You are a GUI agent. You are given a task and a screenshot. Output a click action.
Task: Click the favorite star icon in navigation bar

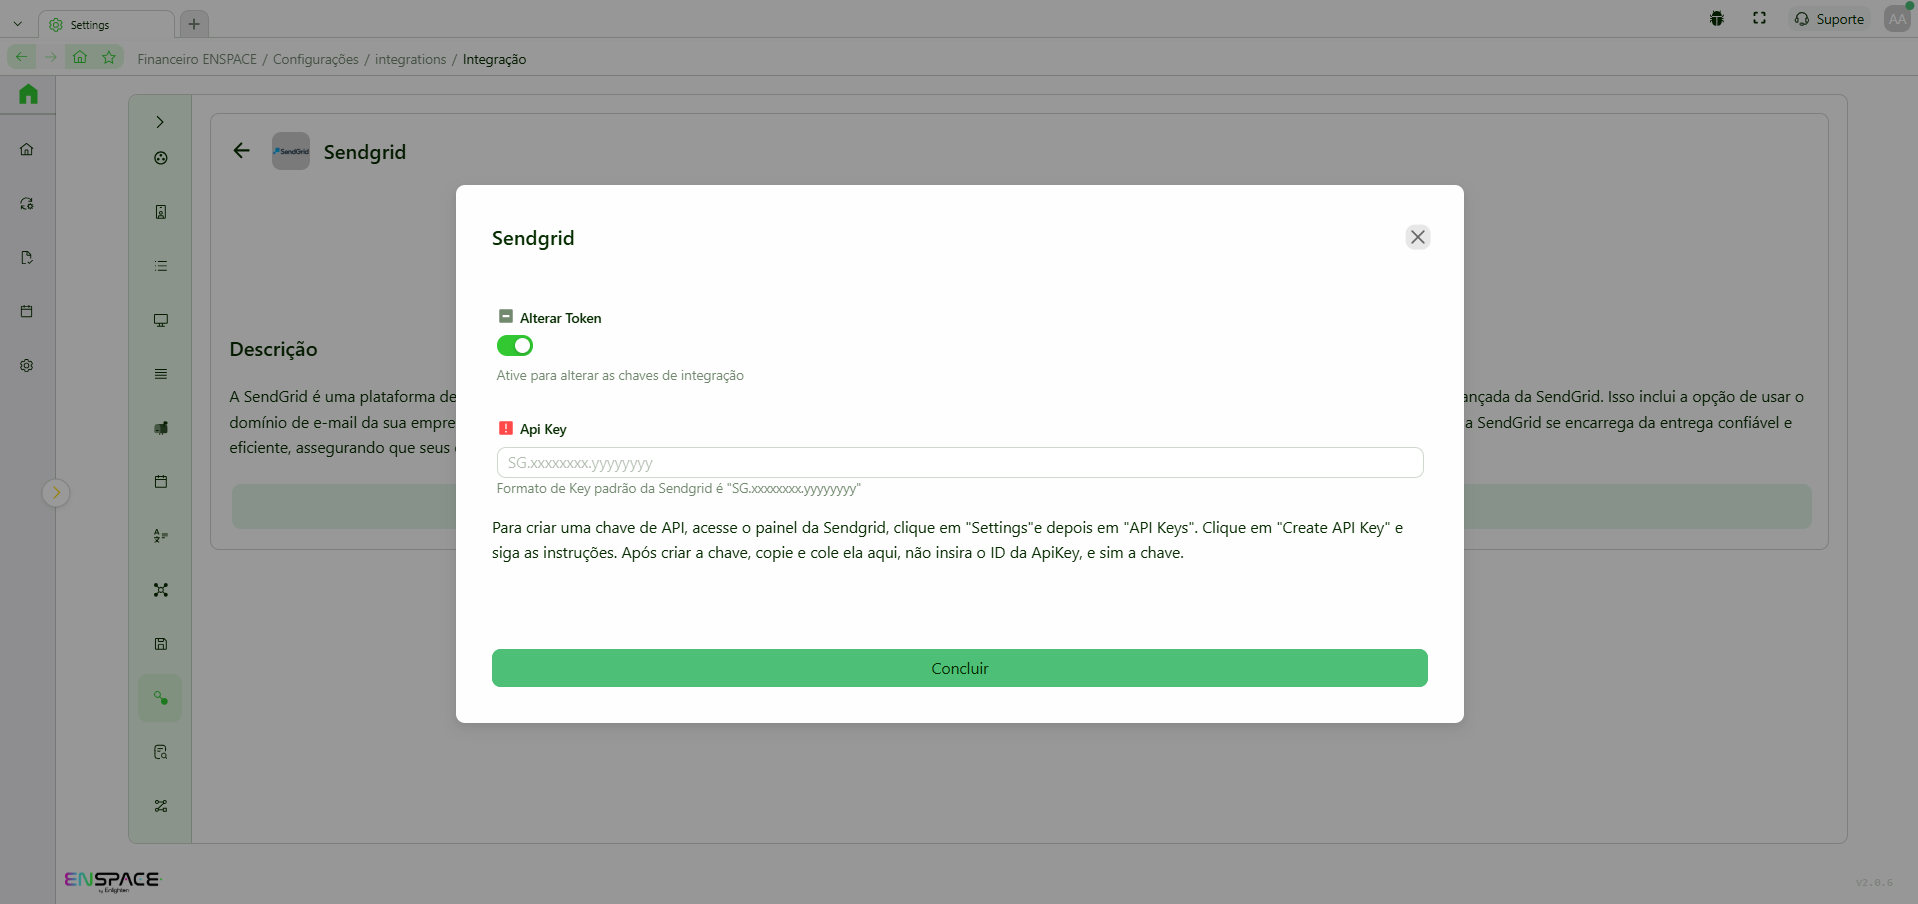tap(109, 57)
